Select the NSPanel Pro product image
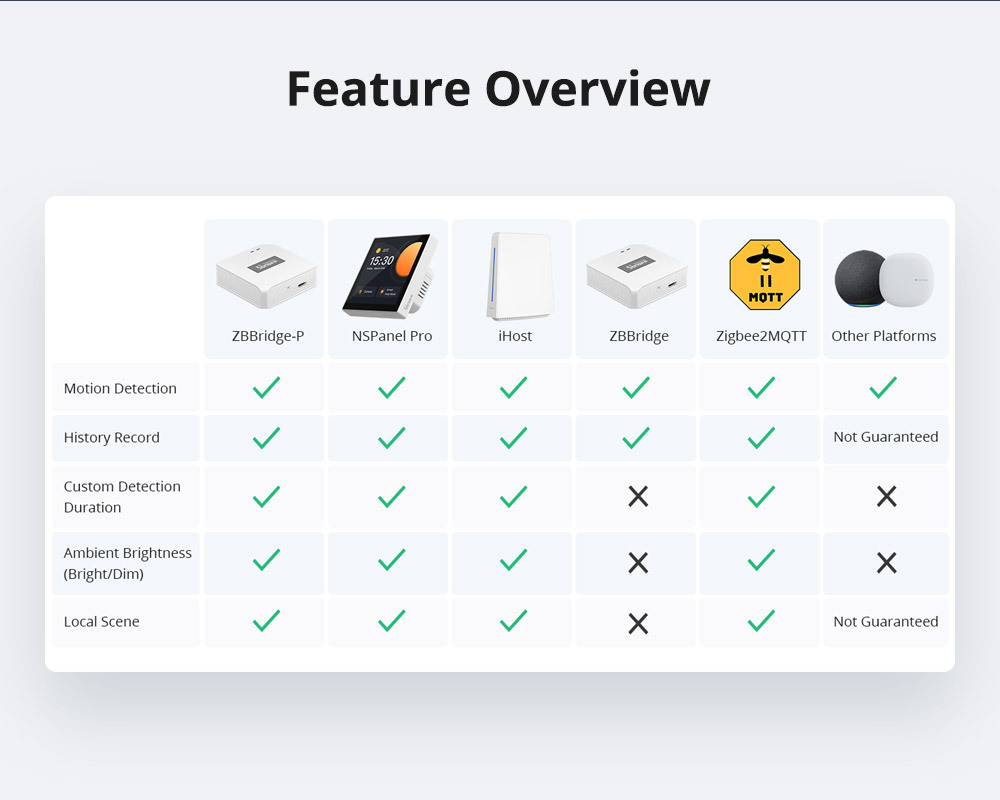This screenshot has height=800, width=1000. pyautogui.click(x=390, y=276)
